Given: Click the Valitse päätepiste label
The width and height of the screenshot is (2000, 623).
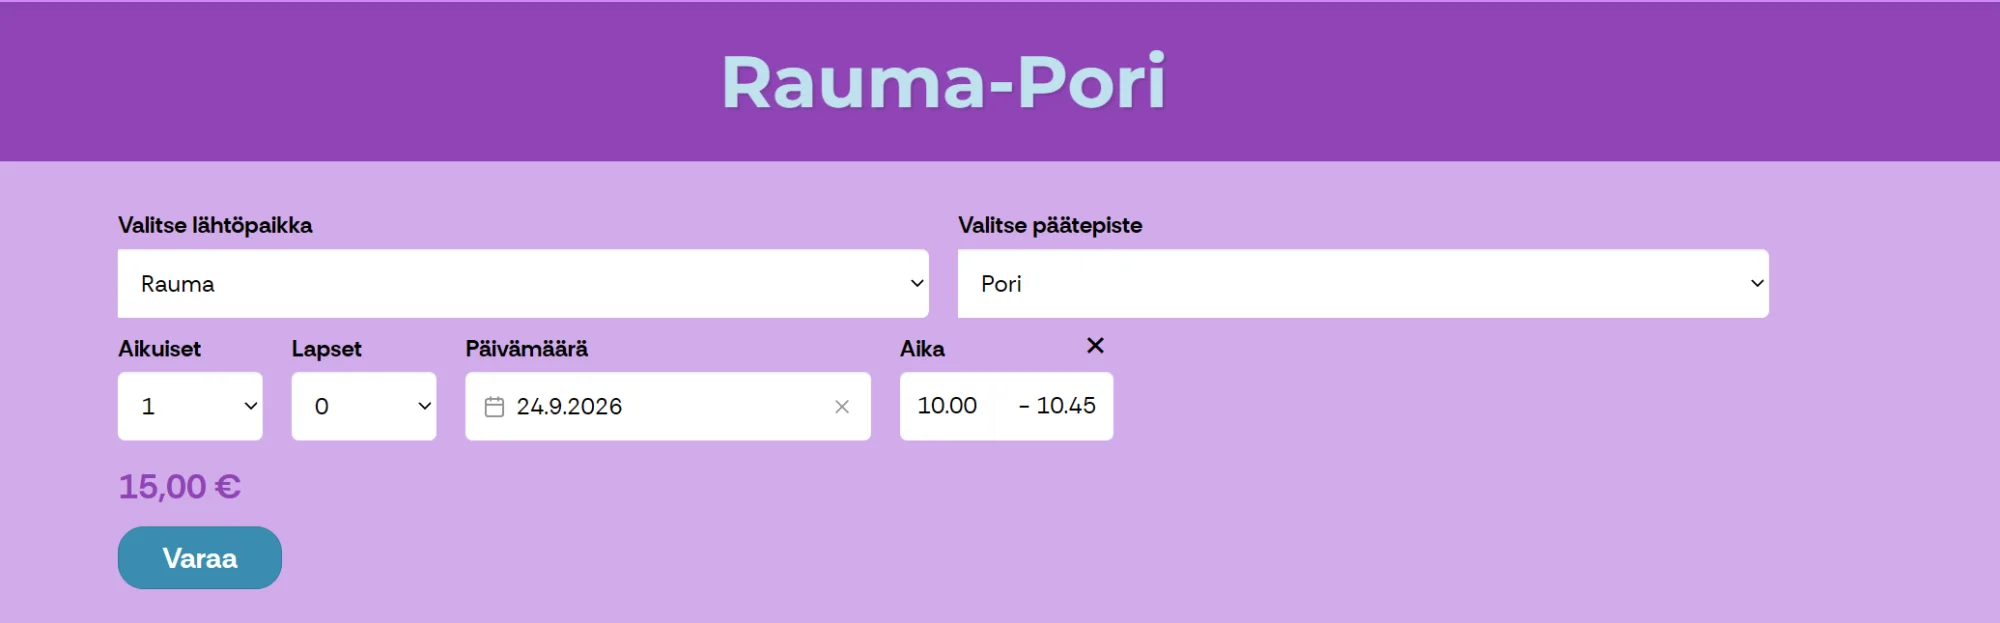Looking at the screenshot, I should click(1050, 226).
